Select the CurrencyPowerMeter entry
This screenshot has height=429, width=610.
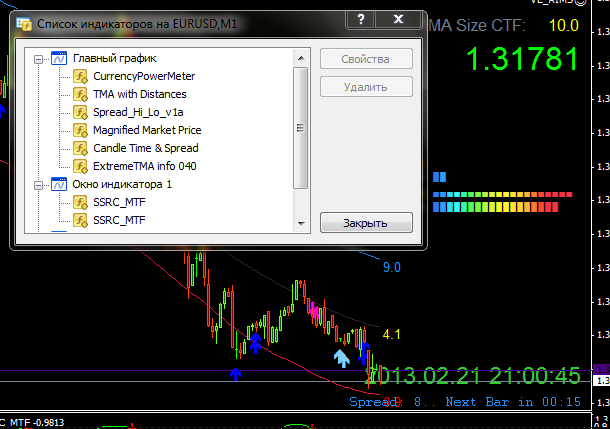coord(144,76)
